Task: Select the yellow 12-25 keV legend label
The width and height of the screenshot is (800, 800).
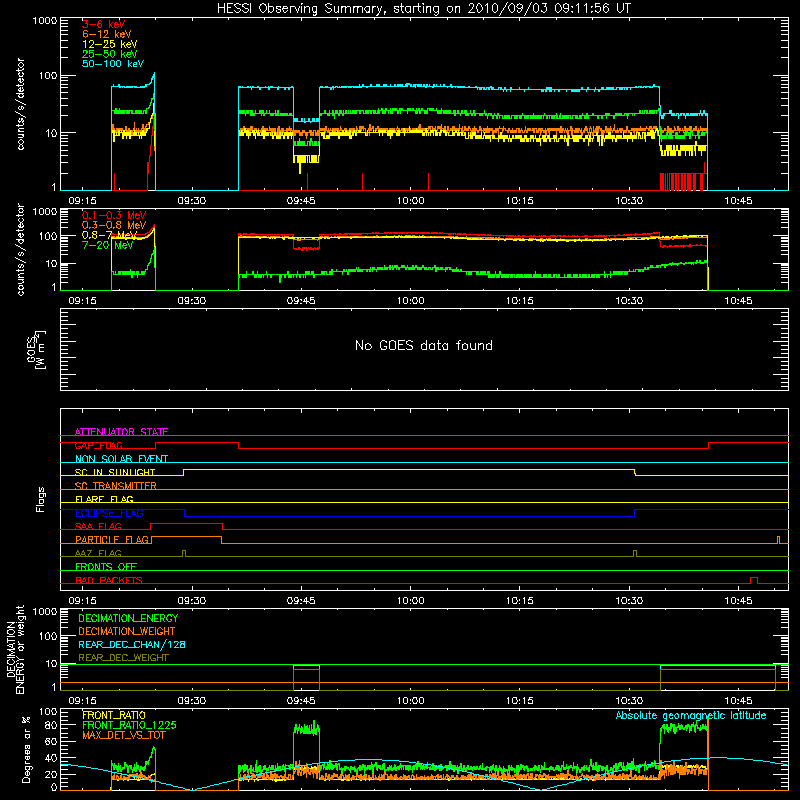Action: tap(110, 44)
